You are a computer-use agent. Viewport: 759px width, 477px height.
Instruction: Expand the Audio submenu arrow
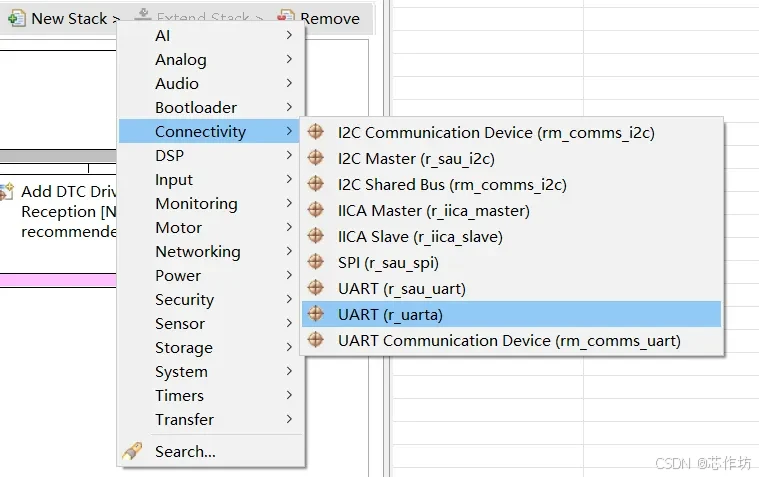(x=289, y=83)
